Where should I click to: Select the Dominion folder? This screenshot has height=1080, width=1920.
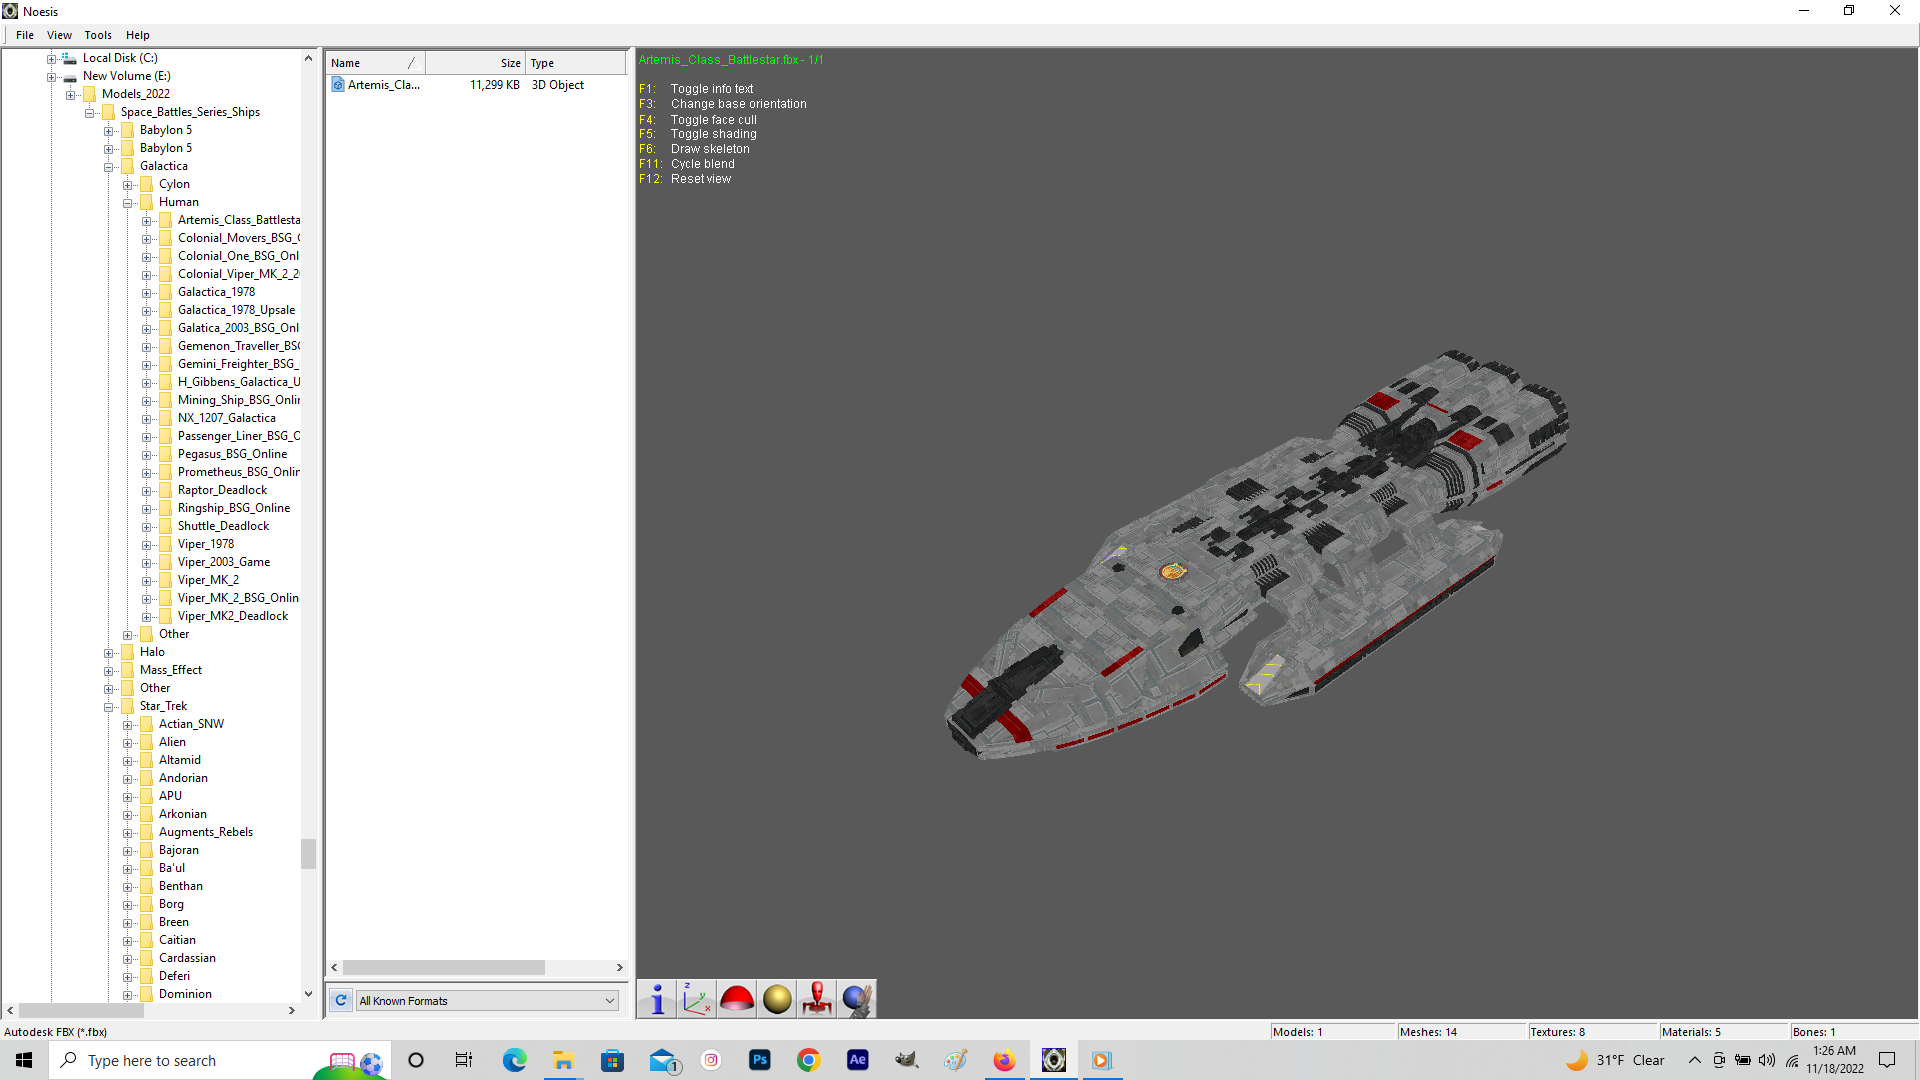185,994
